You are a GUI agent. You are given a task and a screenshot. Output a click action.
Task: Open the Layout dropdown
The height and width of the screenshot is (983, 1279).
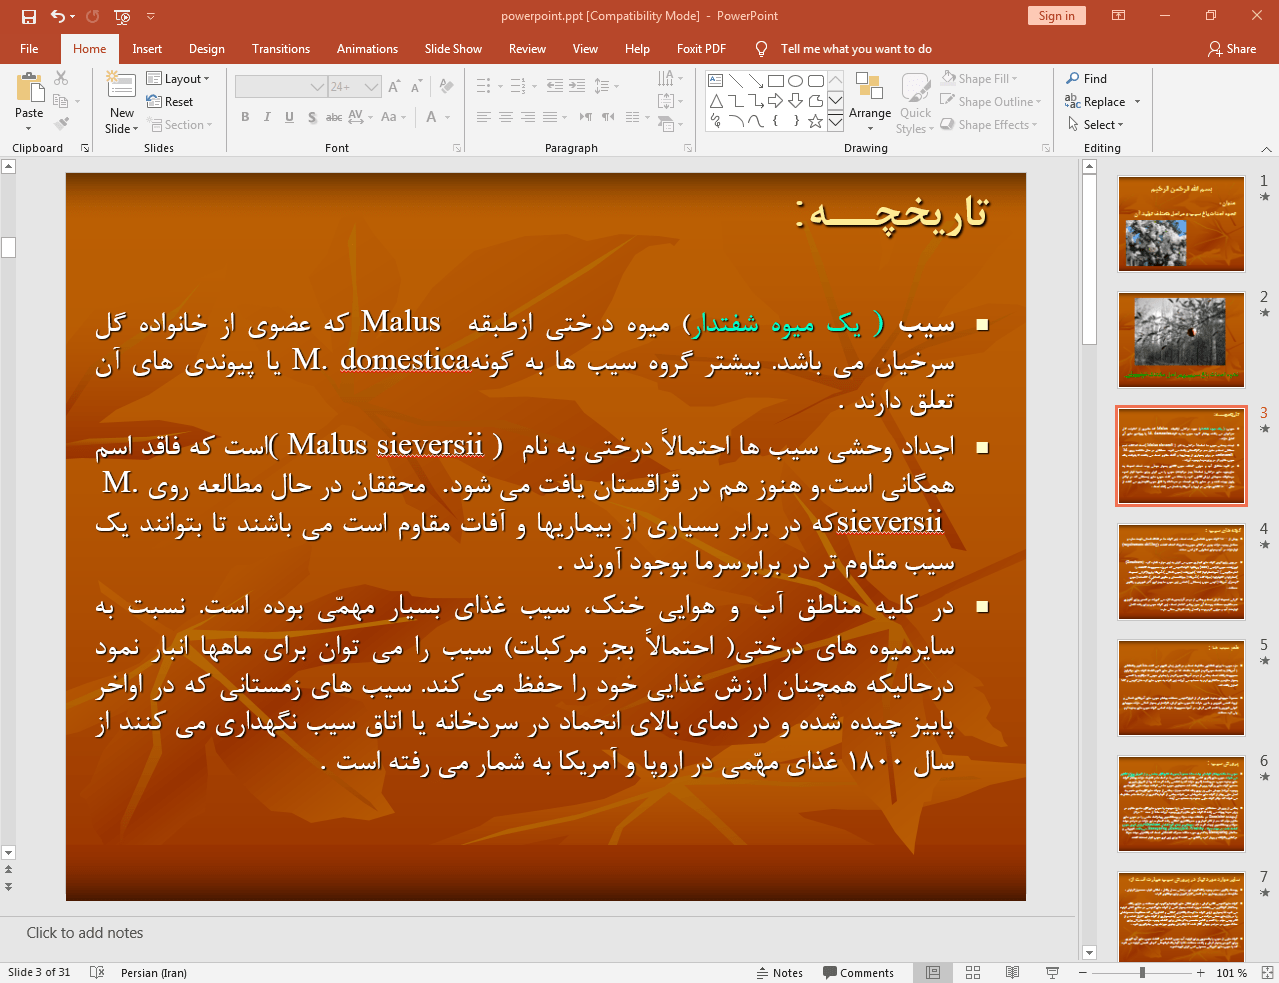pos(178,79)
